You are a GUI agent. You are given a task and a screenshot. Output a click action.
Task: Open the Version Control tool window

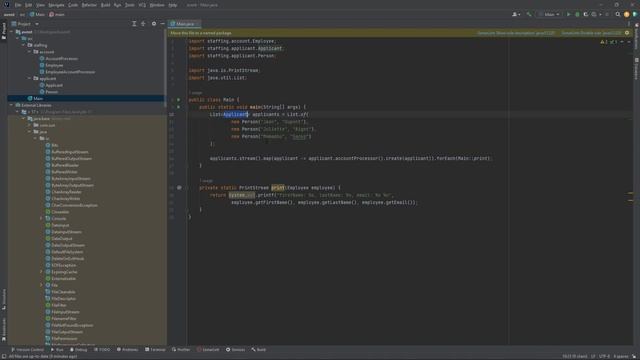point(27,350)
